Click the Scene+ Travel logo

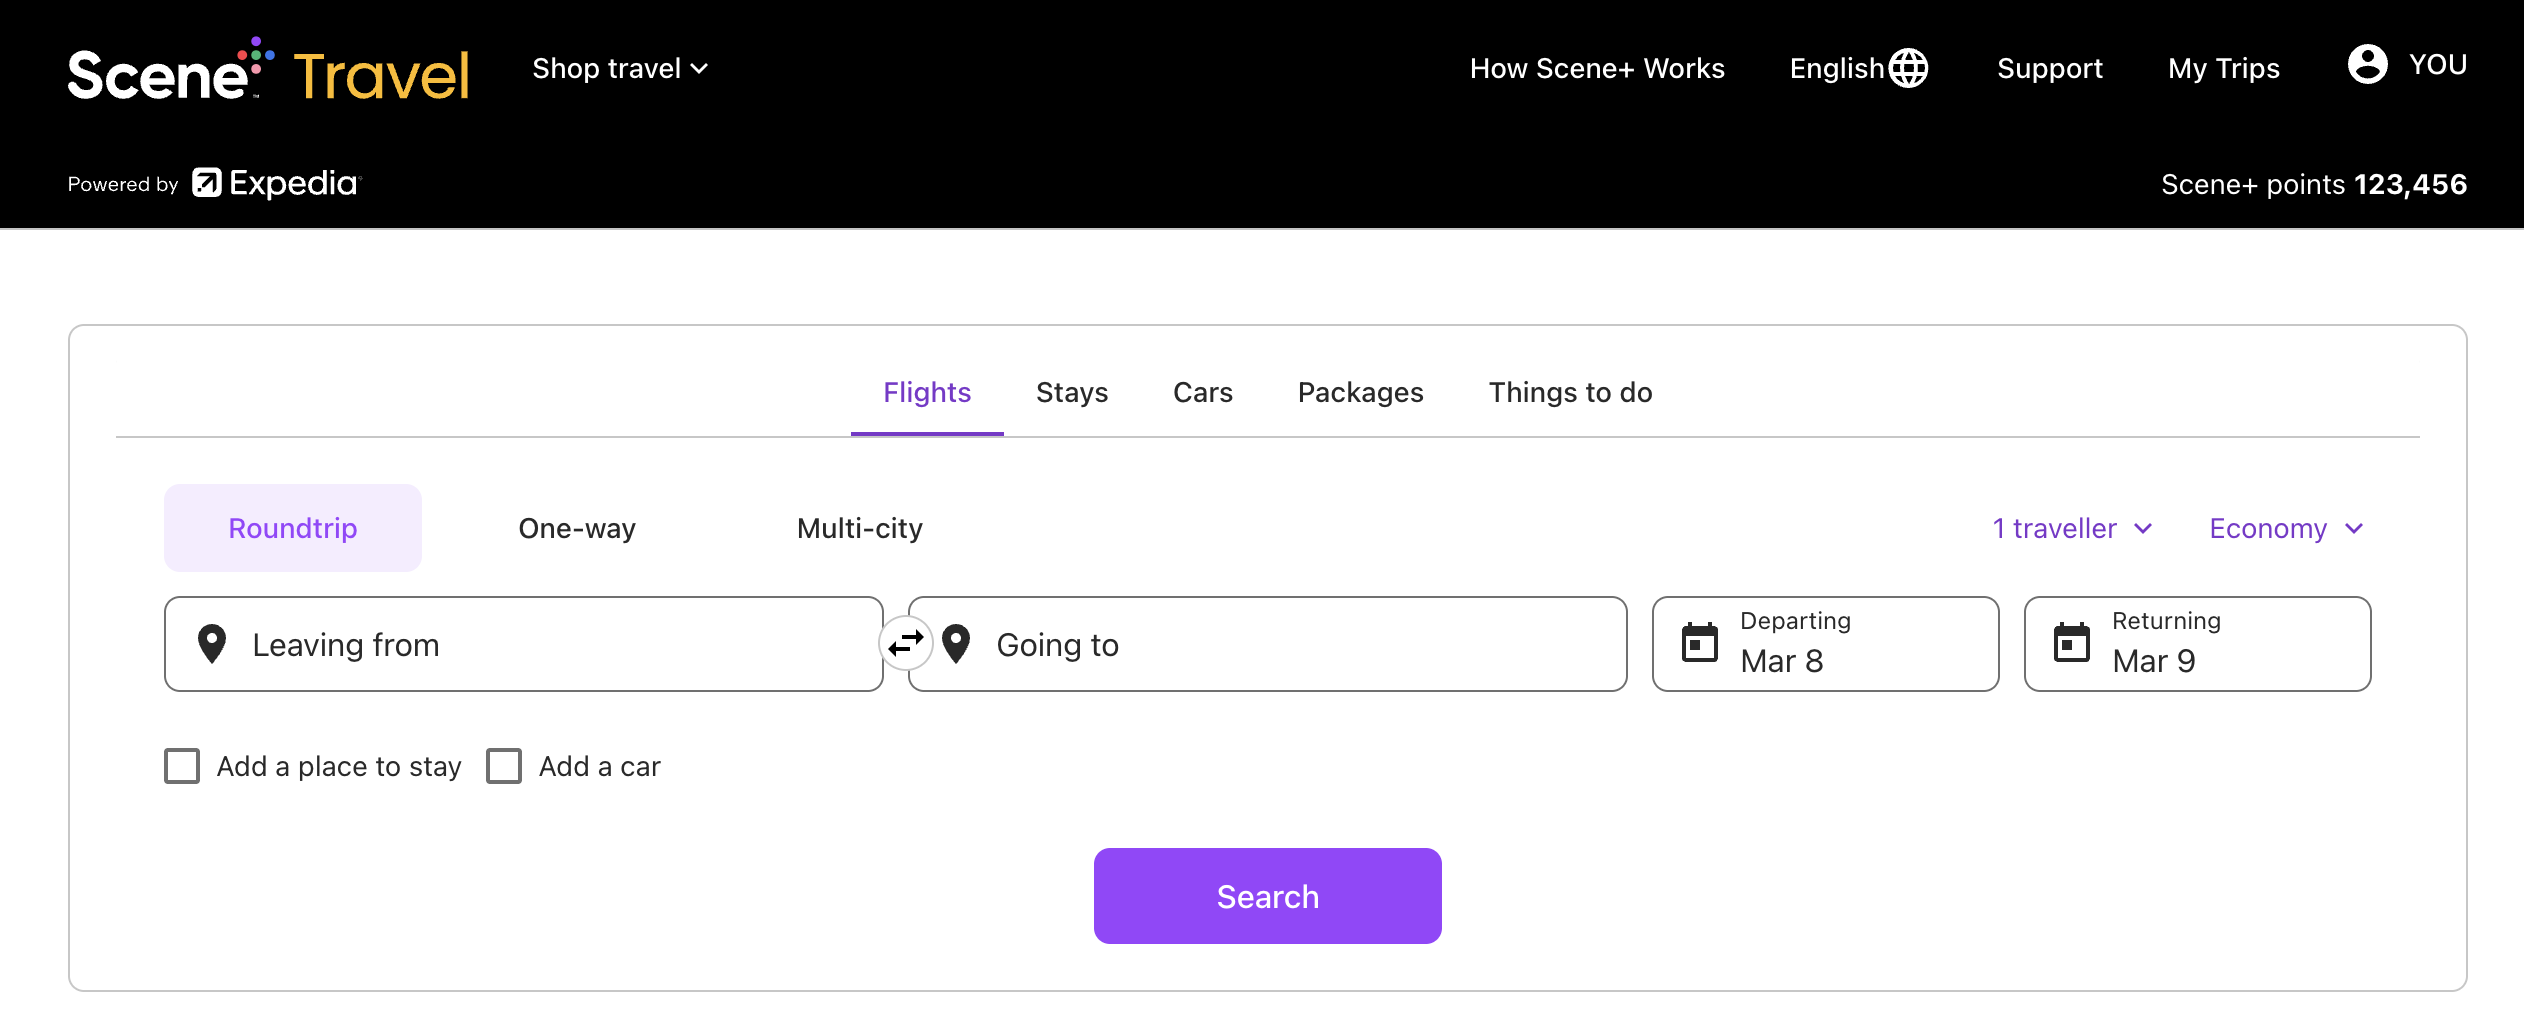[x=268, y=72]
